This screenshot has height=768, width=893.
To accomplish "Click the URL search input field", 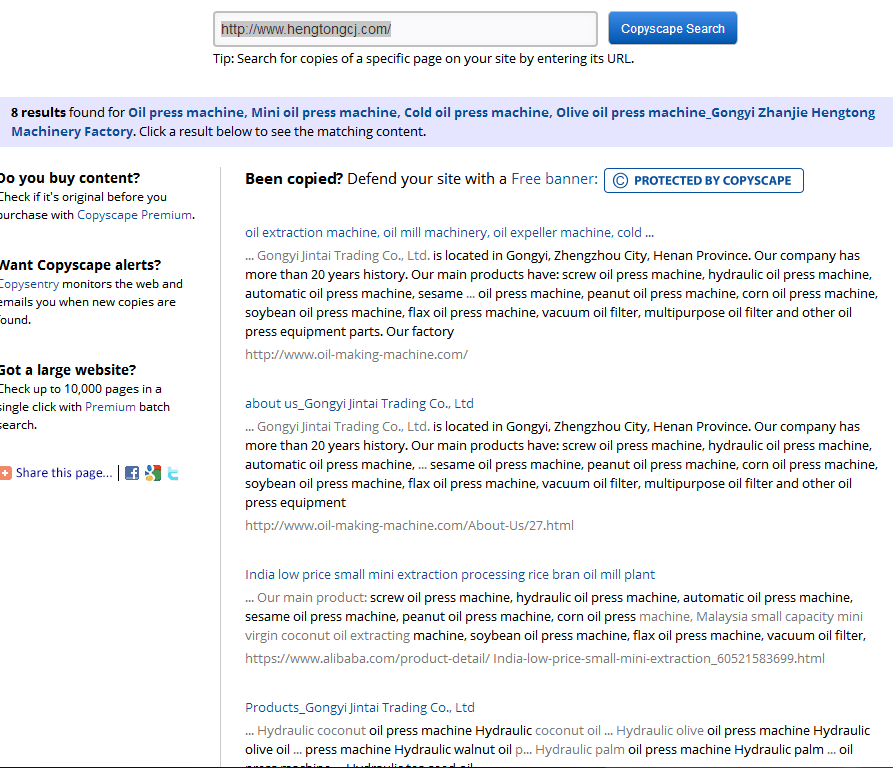I will [x=405, y=29].
